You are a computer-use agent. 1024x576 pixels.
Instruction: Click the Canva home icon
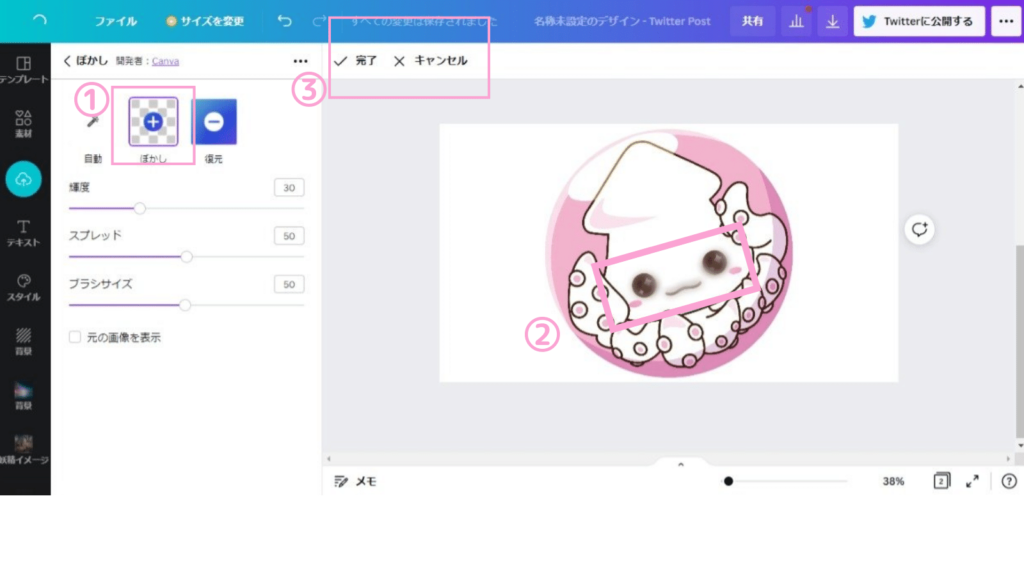click(x=40, y=21)
